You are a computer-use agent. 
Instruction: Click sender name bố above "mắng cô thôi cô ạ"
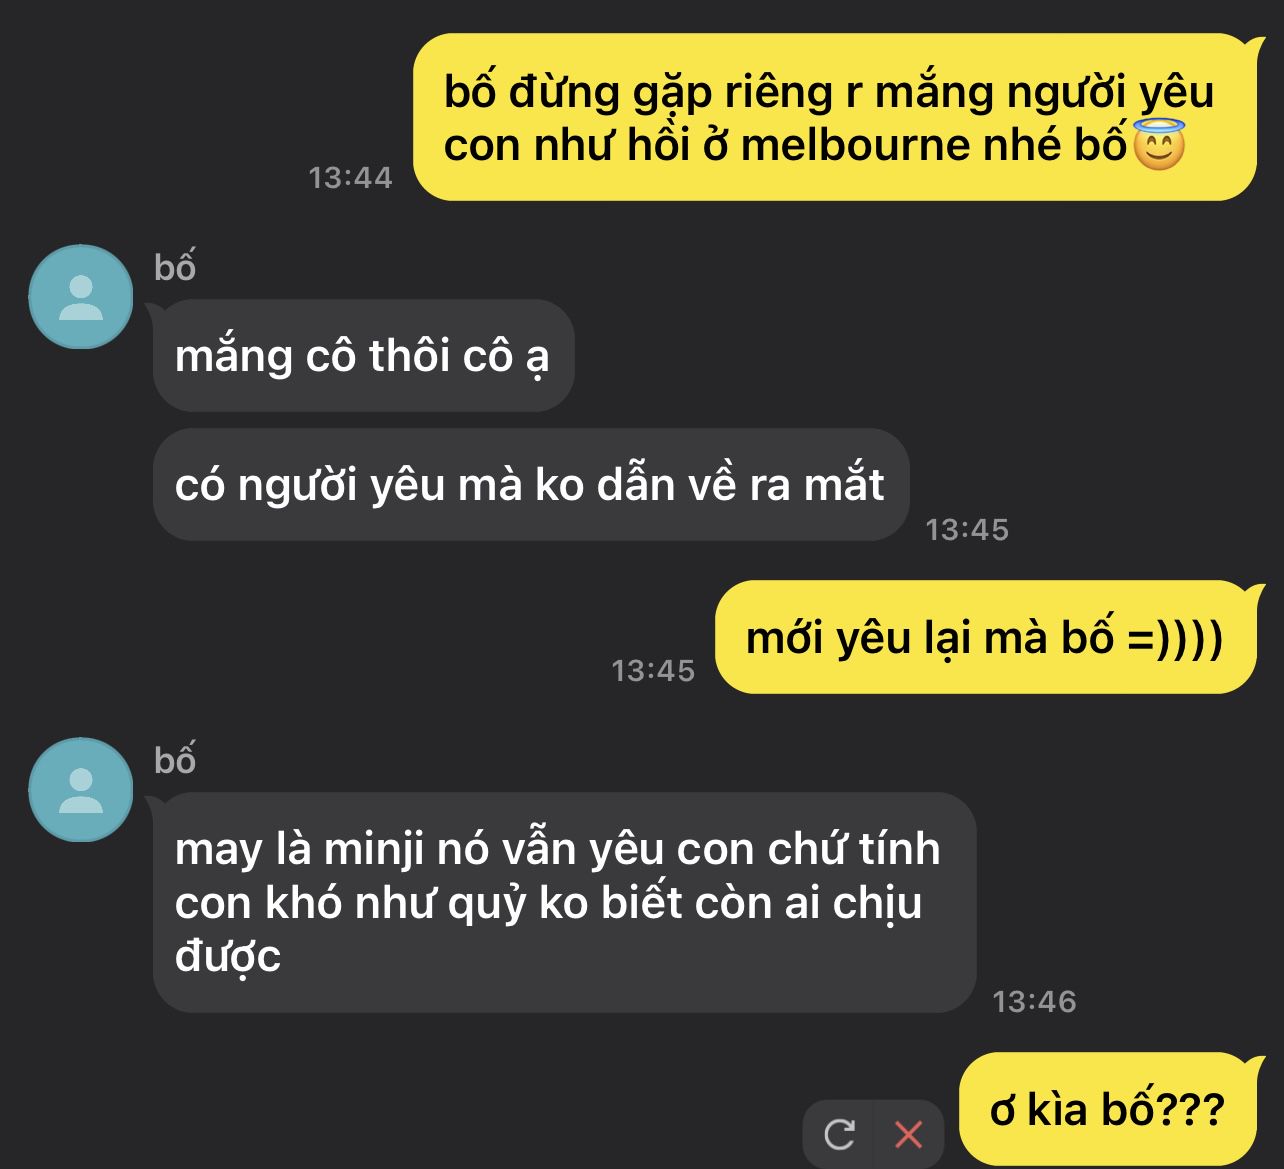click(x=175, y=267)
